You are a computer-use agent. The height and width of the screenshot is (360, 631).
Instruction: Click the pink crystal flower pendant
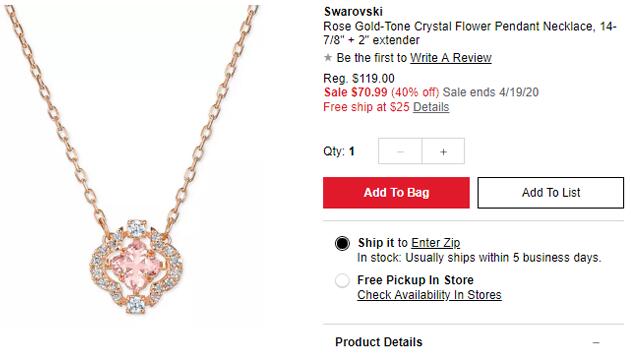pyautogui.click(x=136, y=267)
